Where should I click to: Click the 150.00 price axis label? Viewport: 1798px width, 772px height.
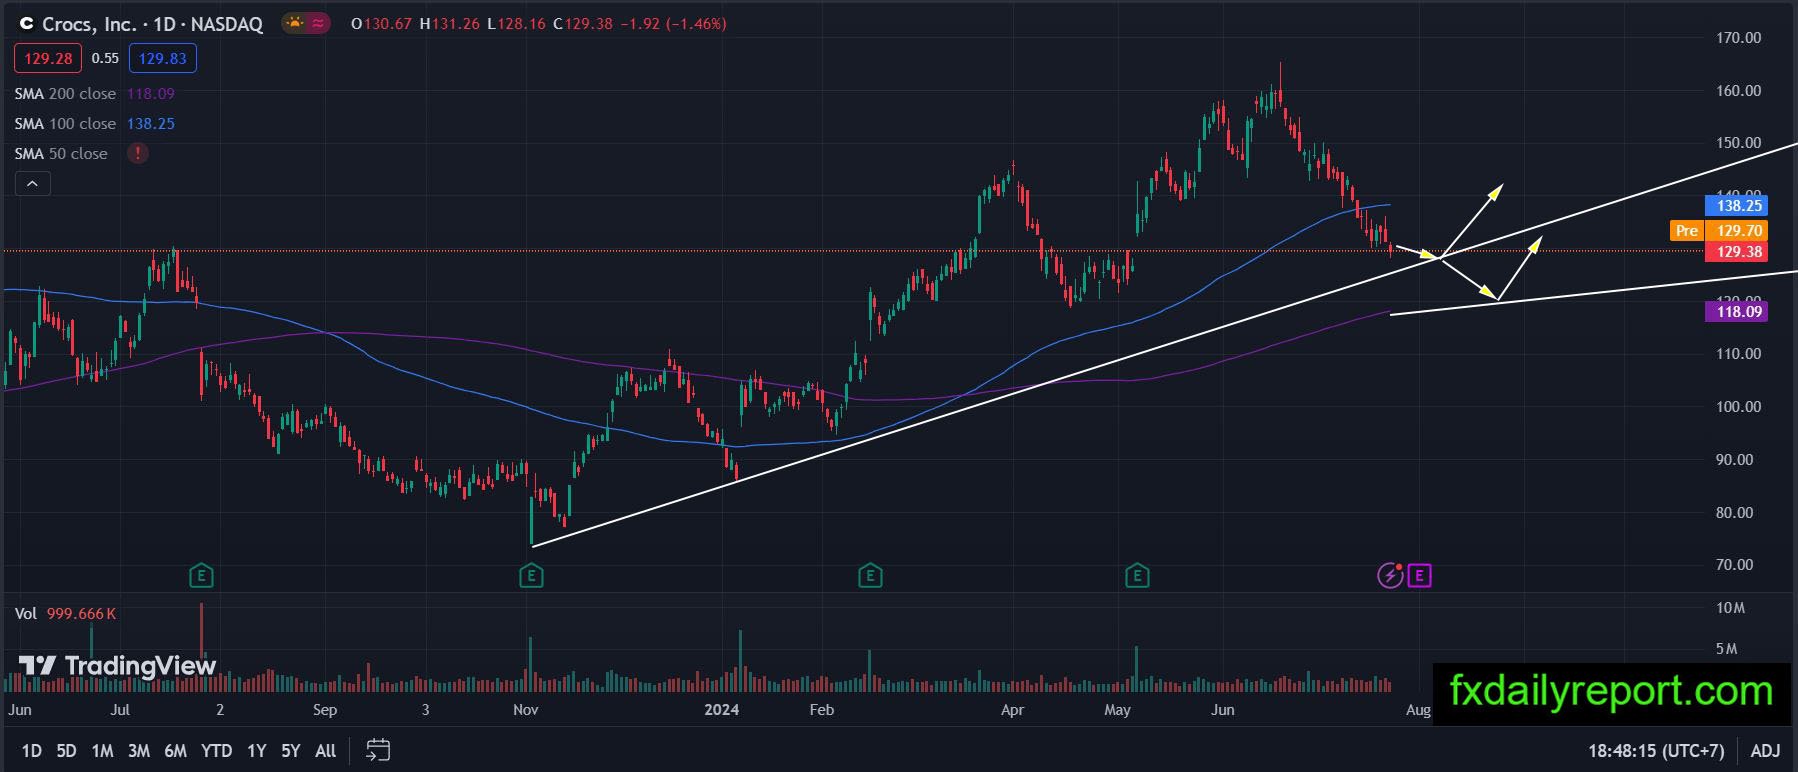1738,143
